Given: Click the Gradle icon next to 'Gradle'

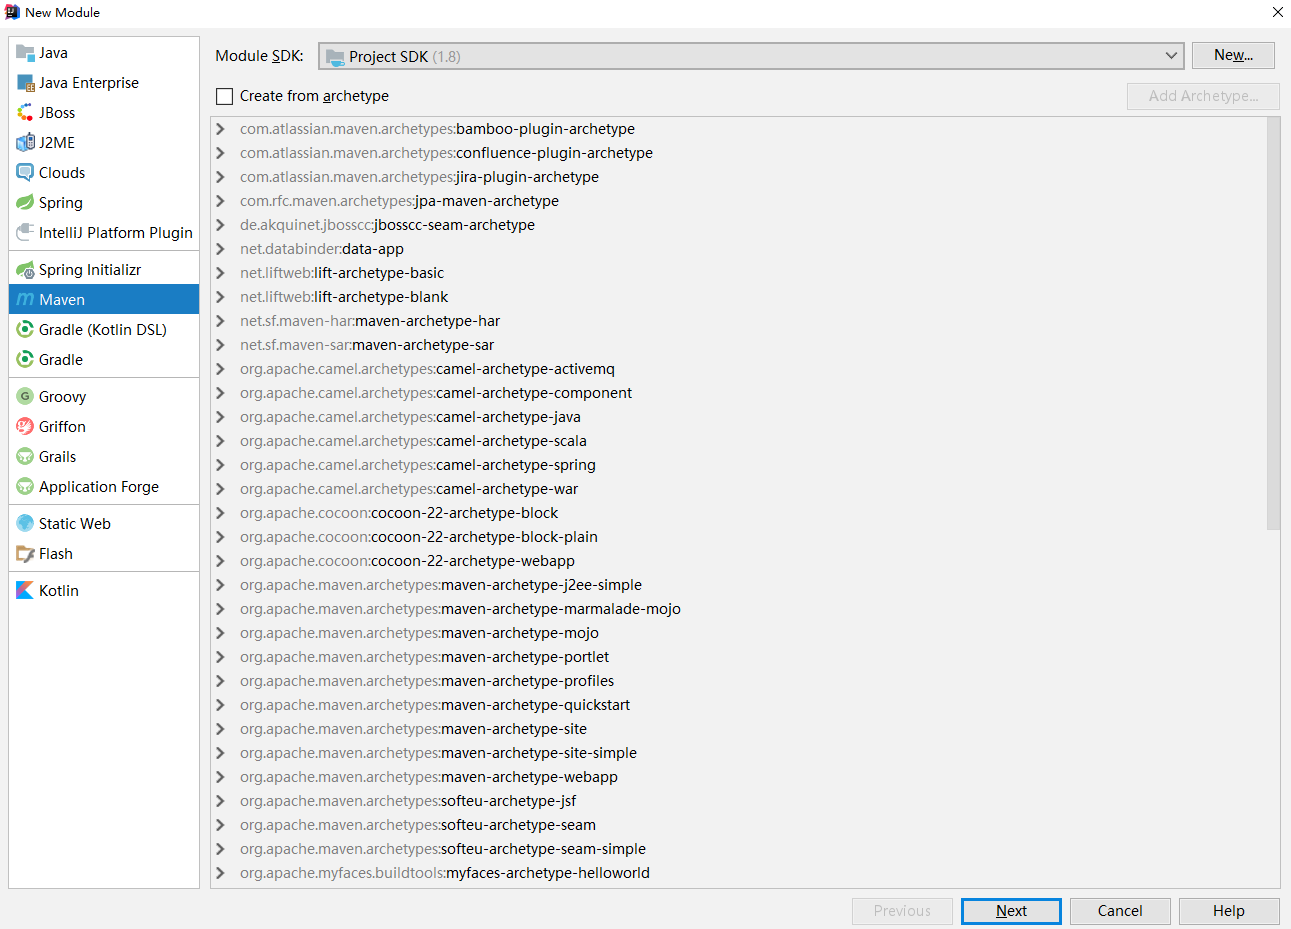Looking at the screenshot, I should [x=25, y=360].
